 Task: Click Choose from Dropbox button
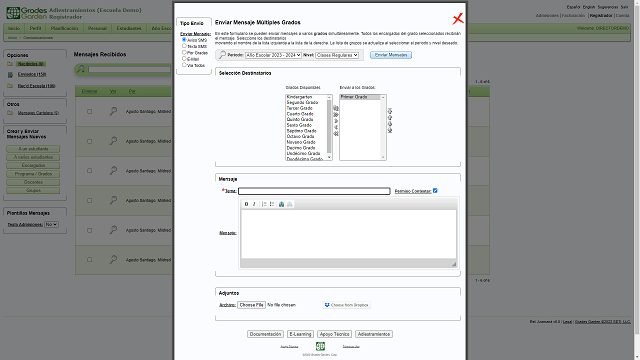tap(347, 305)
